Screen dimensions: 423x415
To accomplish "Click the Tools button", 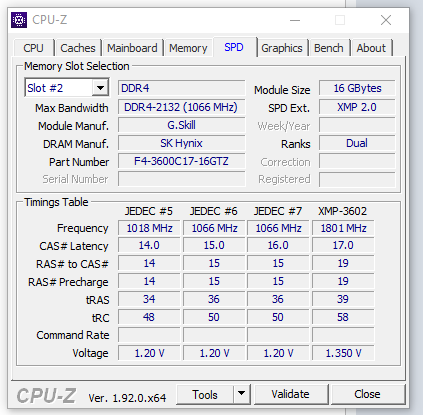I will tap(205, 394).
